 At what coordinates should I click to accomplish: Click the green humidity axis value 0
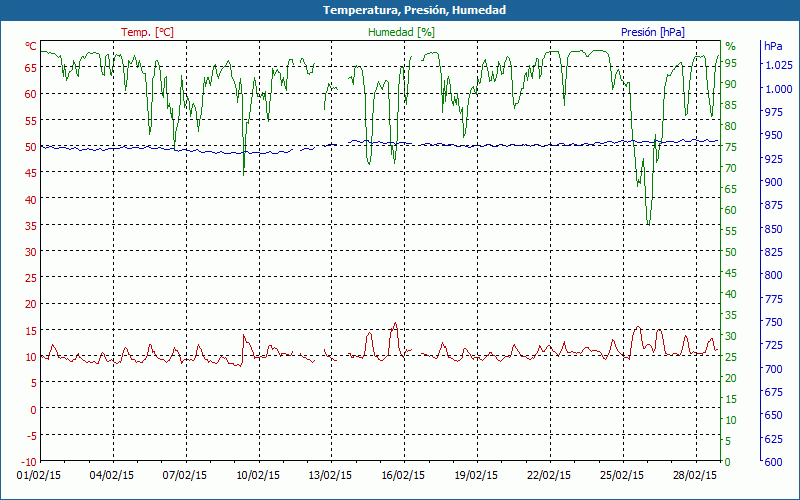tap(728, 462)
